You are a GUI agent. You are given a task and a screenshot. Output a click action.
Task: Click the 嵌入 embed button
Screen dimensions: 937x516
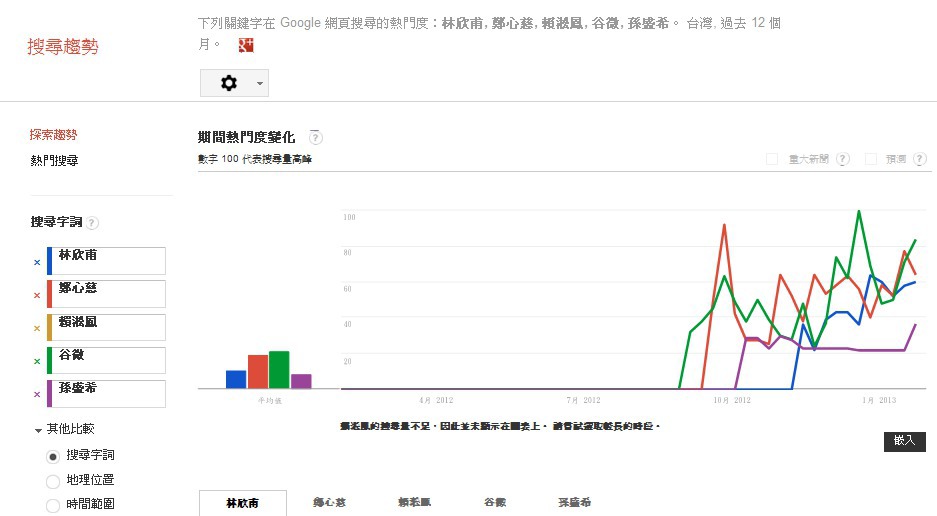click(x=905, y=441)
